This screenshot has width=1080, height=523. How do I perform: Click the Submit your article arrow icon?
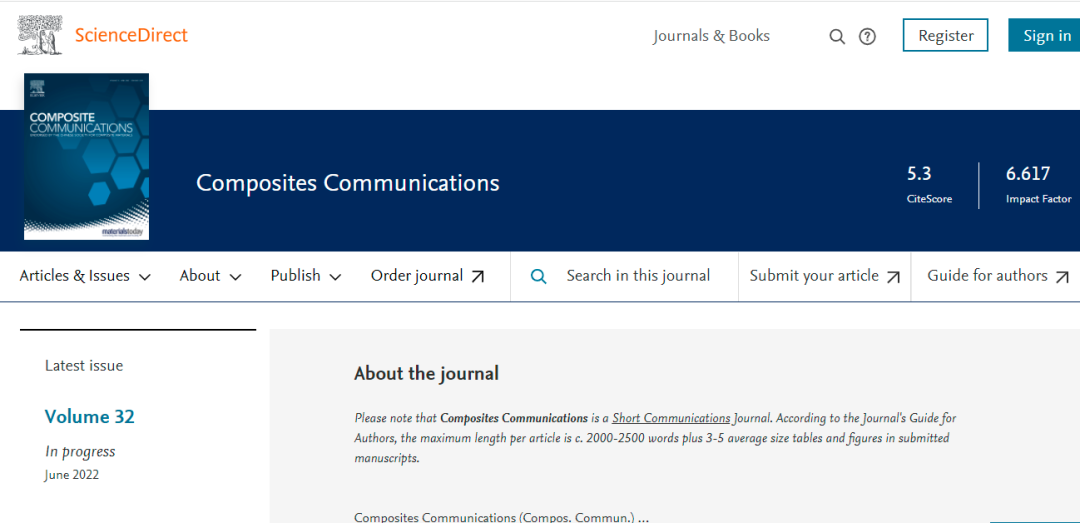coord(893,277)
